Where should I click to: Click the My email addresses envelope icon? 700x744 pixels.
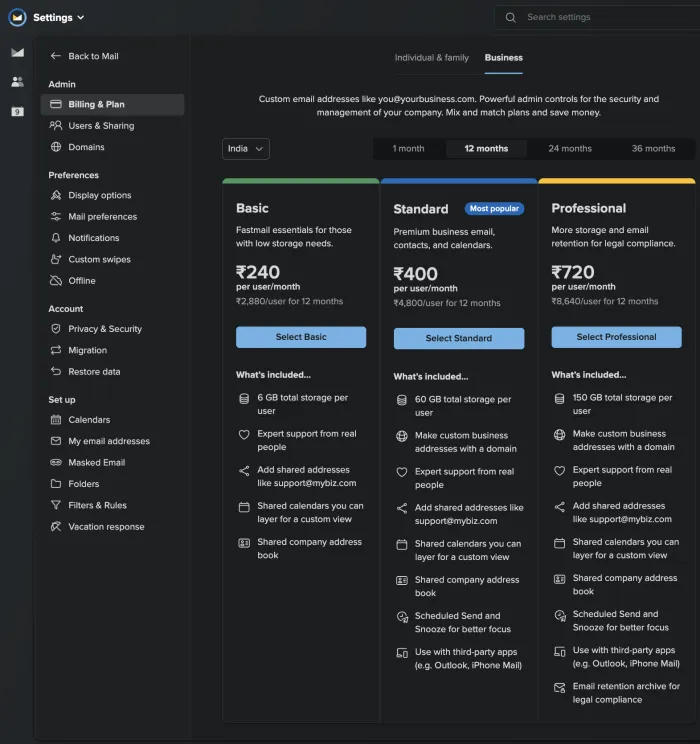(x=56, y=441)
